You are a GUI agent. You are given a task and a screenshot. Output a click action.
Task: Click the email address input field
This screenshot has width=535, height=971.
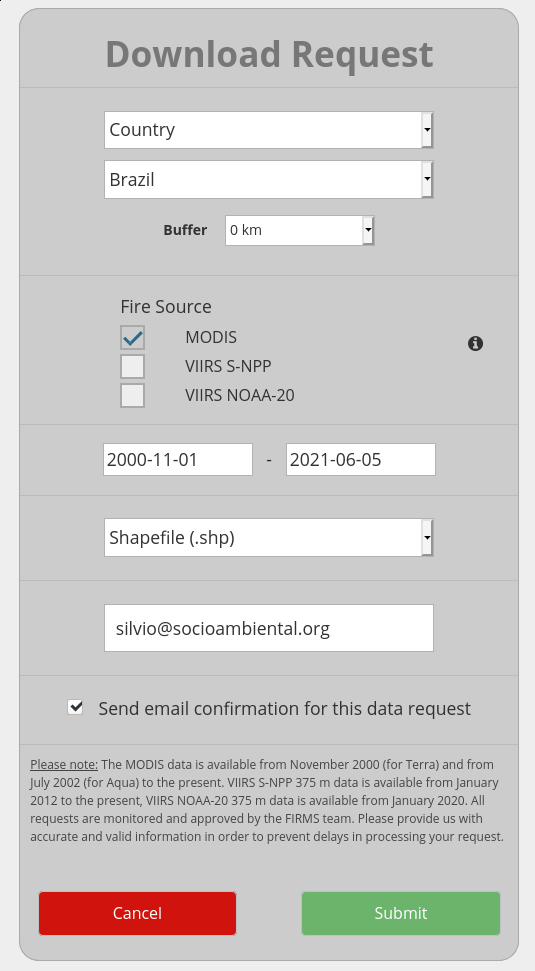(269, 628)
